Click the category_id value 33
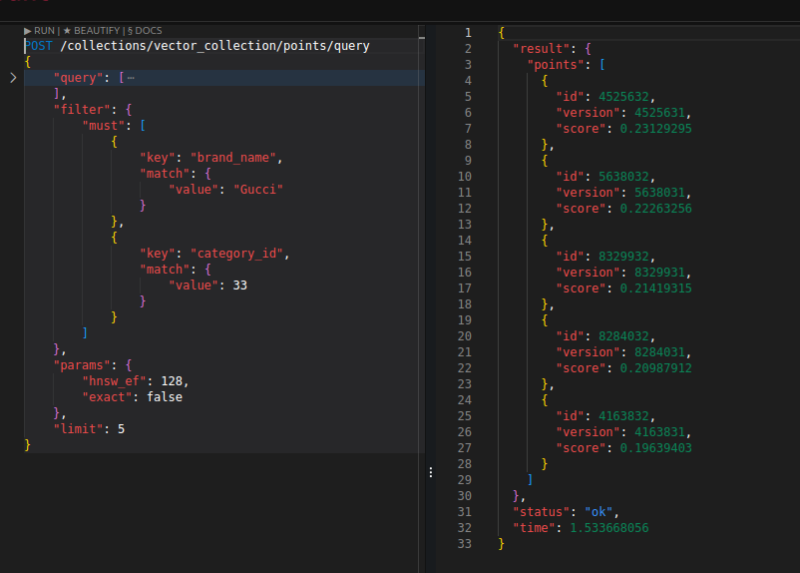 [239, 285]
